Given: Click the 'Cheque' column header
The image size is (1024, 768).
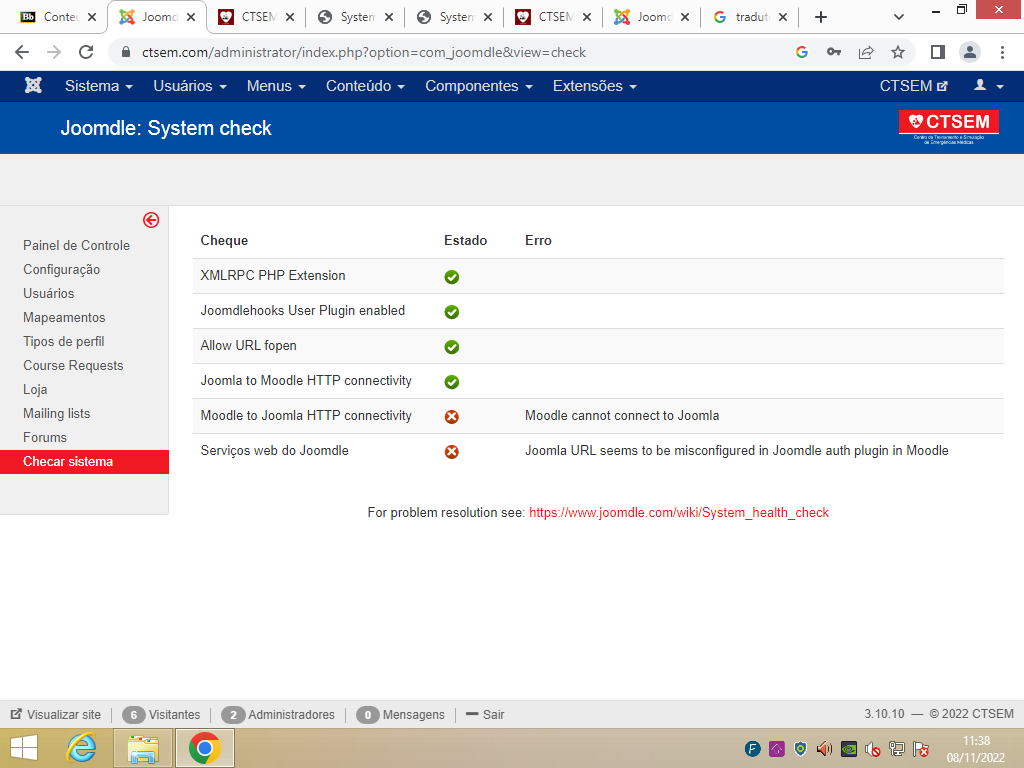Looking at the screenshot, I should (224, 240).
